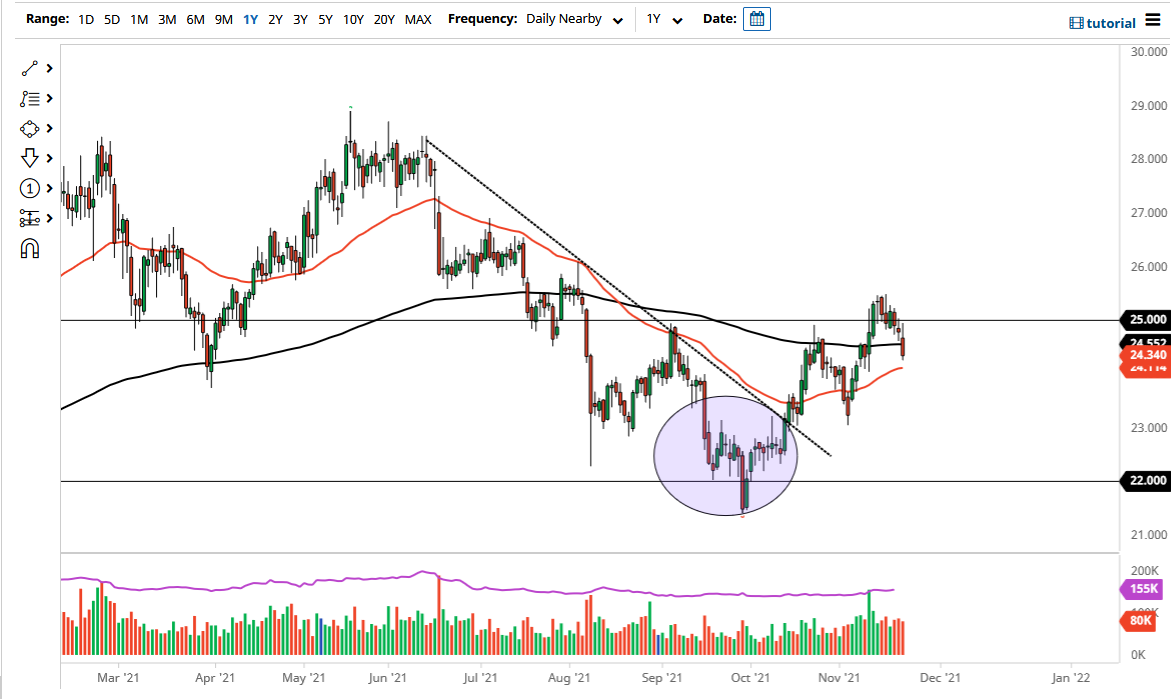Click the 29.000 price axis value
Image resolution: width=1172 pixels, height=699 pixels.
1149,105
